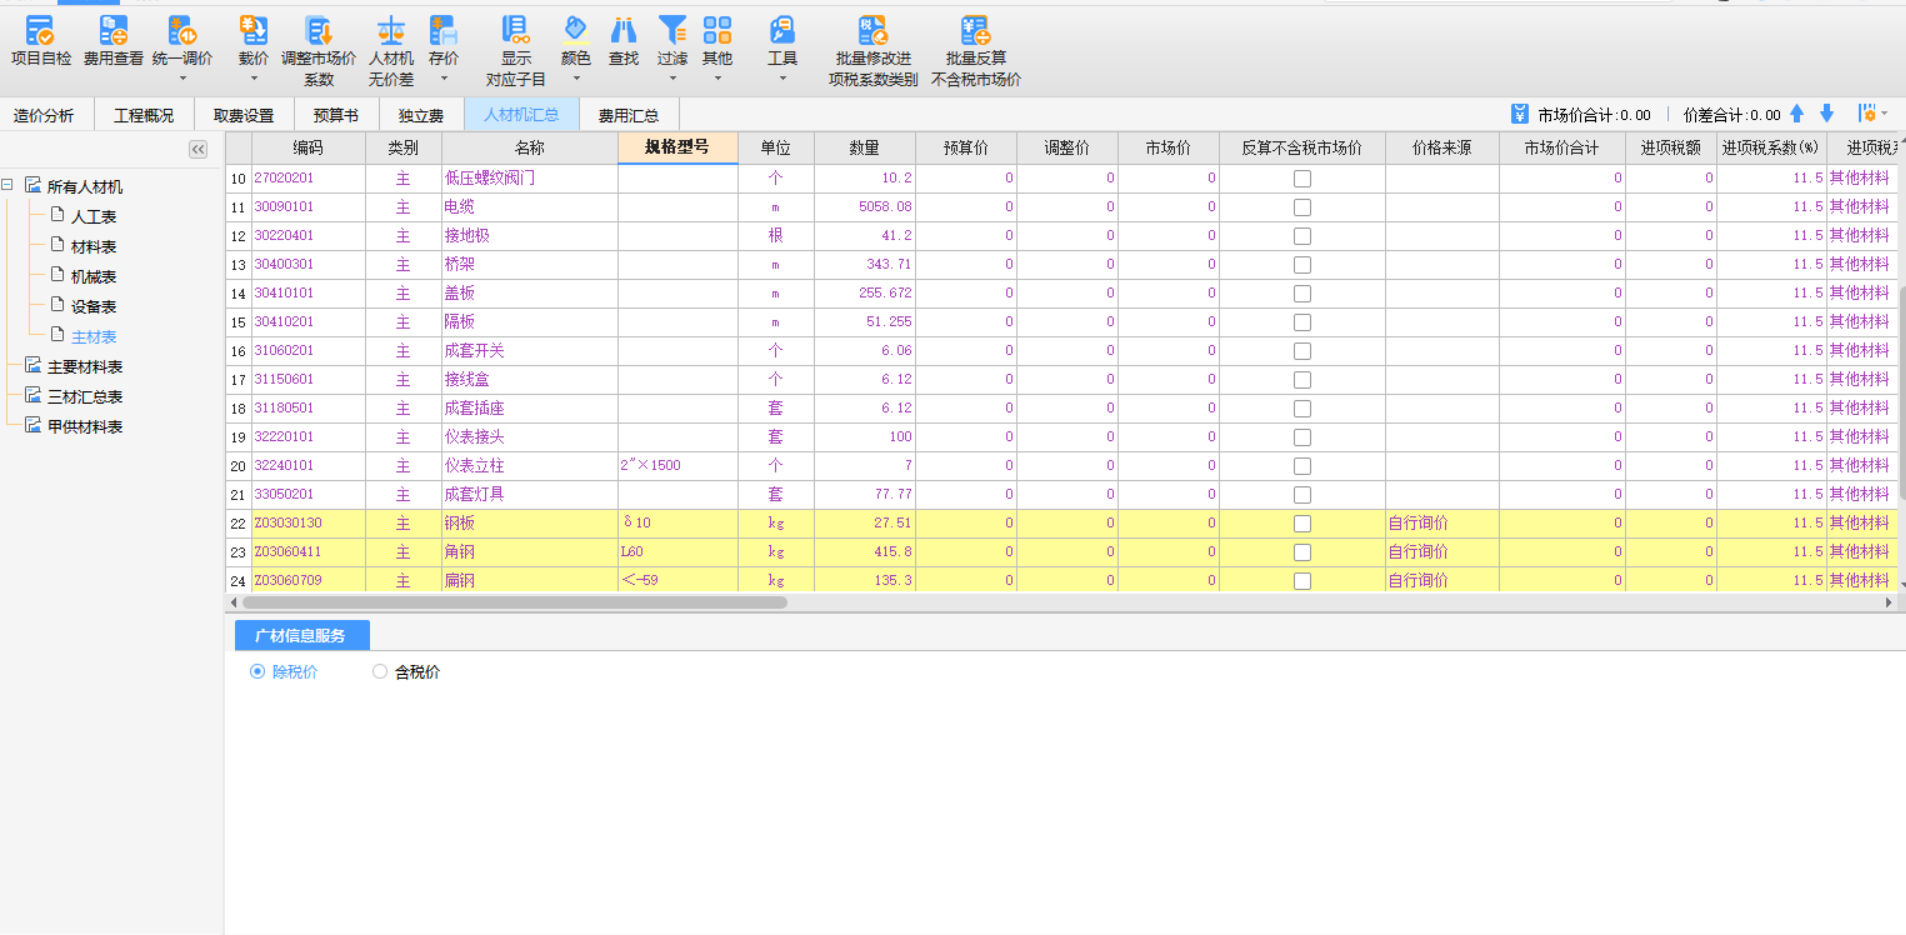The height and width of the screenshot is (935, 1906).
Task: Click the blue down arrow next to 价差合计
Action: point(1827,114)
